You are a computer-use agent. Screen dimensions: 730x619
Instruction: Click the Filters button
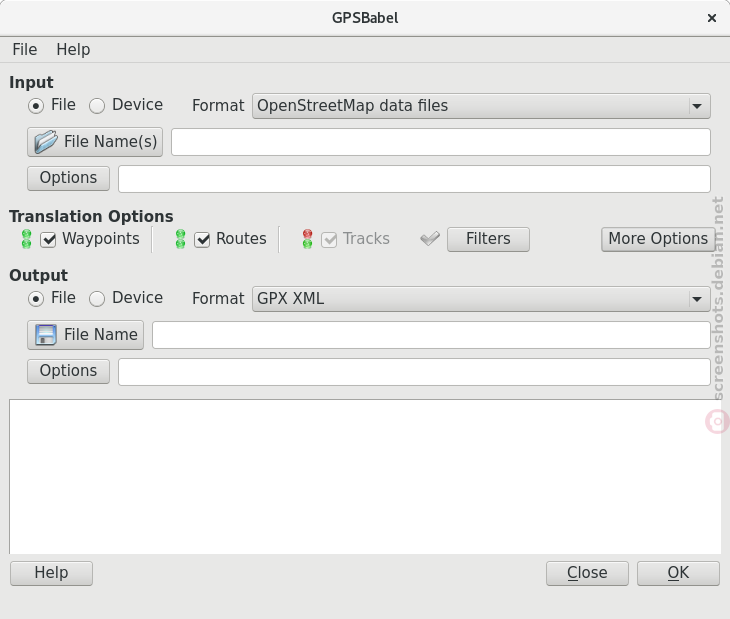pos(488,239)
